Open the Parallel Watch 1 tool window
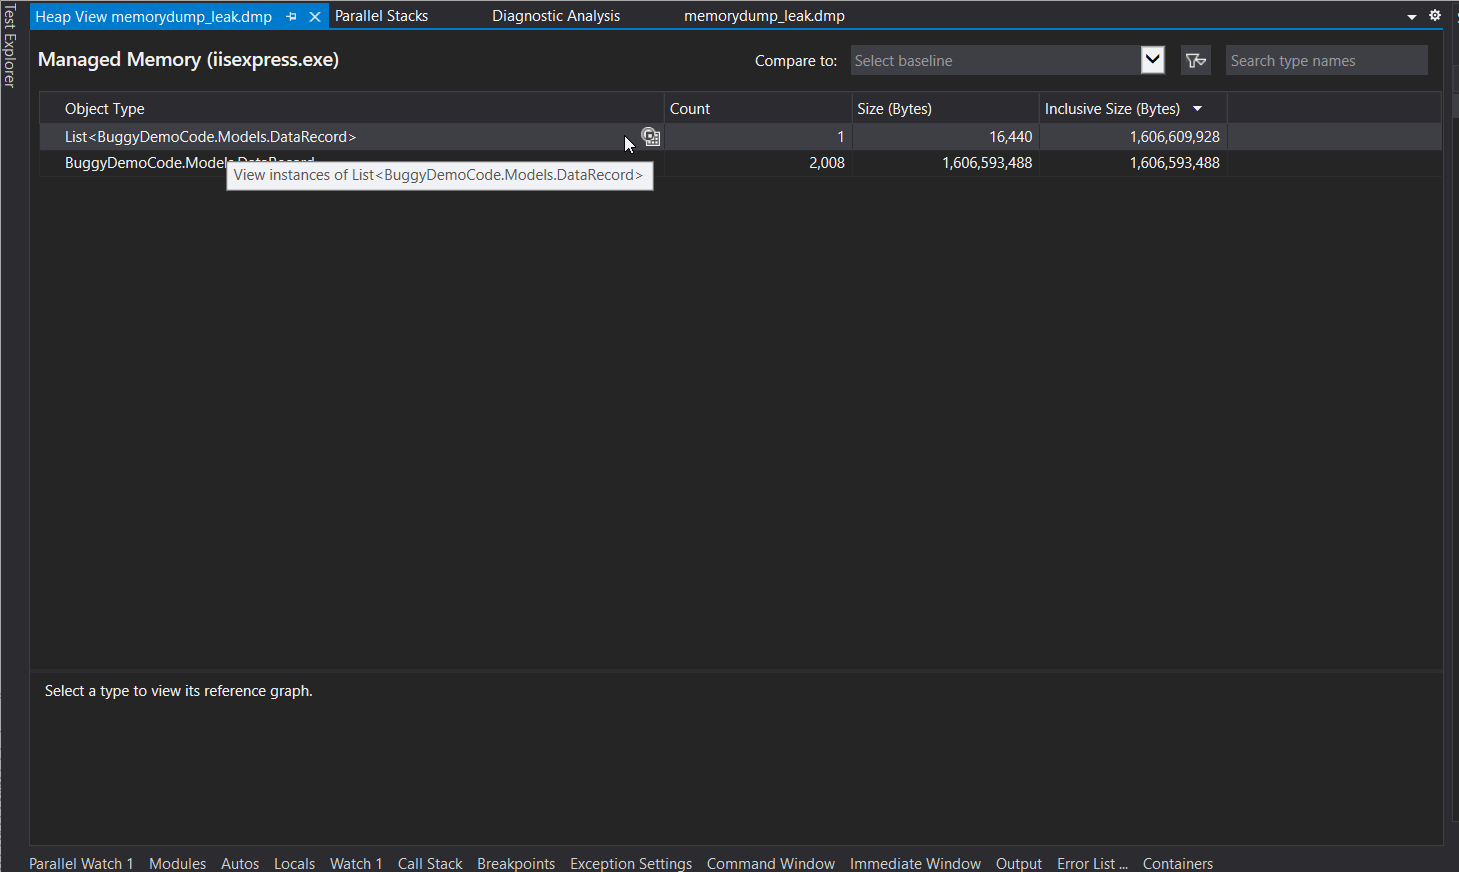The height and width of the screenshot is (872, 1459). (81, 863)
